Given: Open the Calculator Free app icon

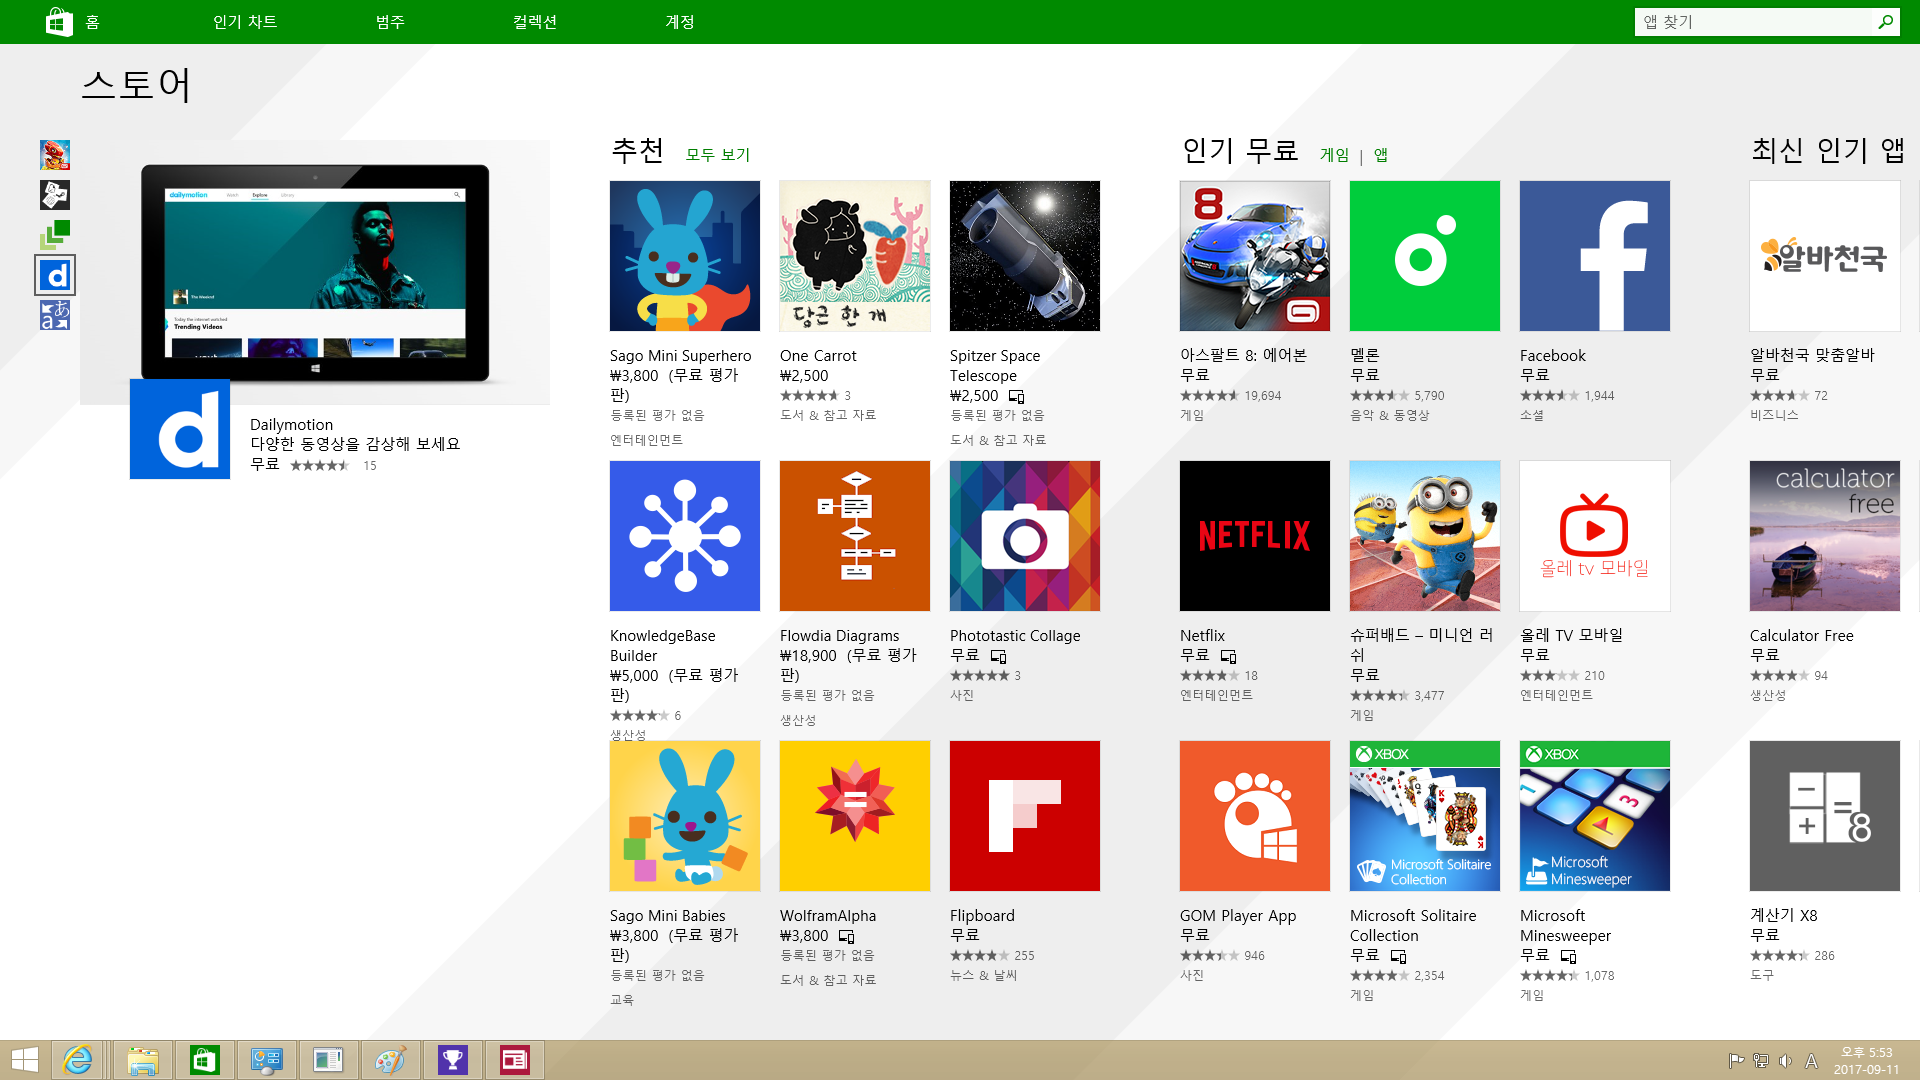Looking at the screenshot, I should click(x=1825, y=536).
